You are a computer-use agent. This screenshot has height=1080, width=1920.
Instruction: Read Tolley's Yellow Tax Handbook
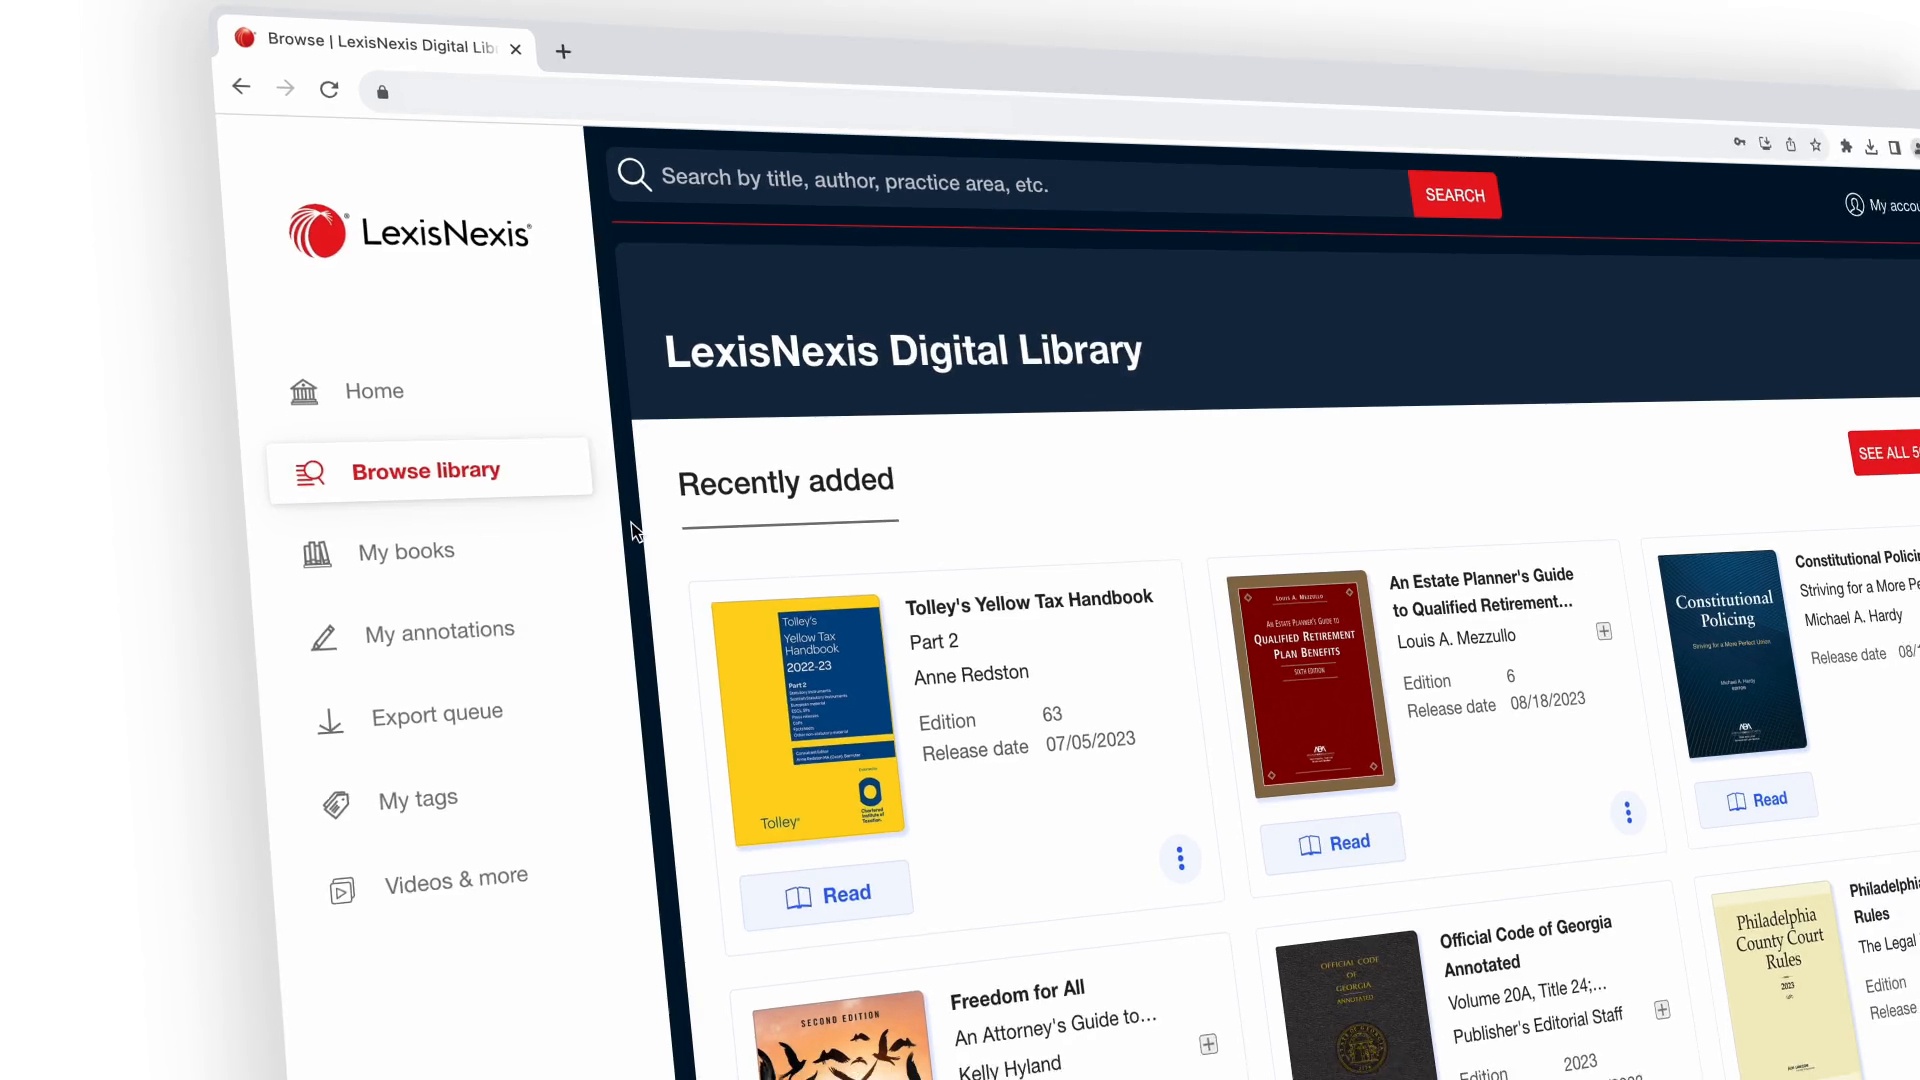(827, 894)
